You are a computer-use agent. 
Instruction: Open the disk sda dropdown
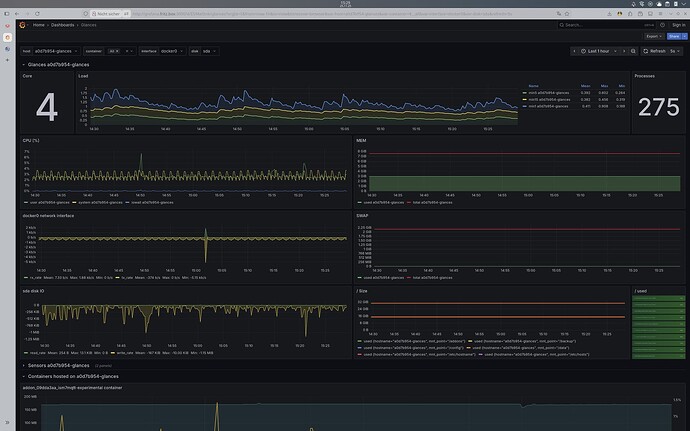coord(209,51)
